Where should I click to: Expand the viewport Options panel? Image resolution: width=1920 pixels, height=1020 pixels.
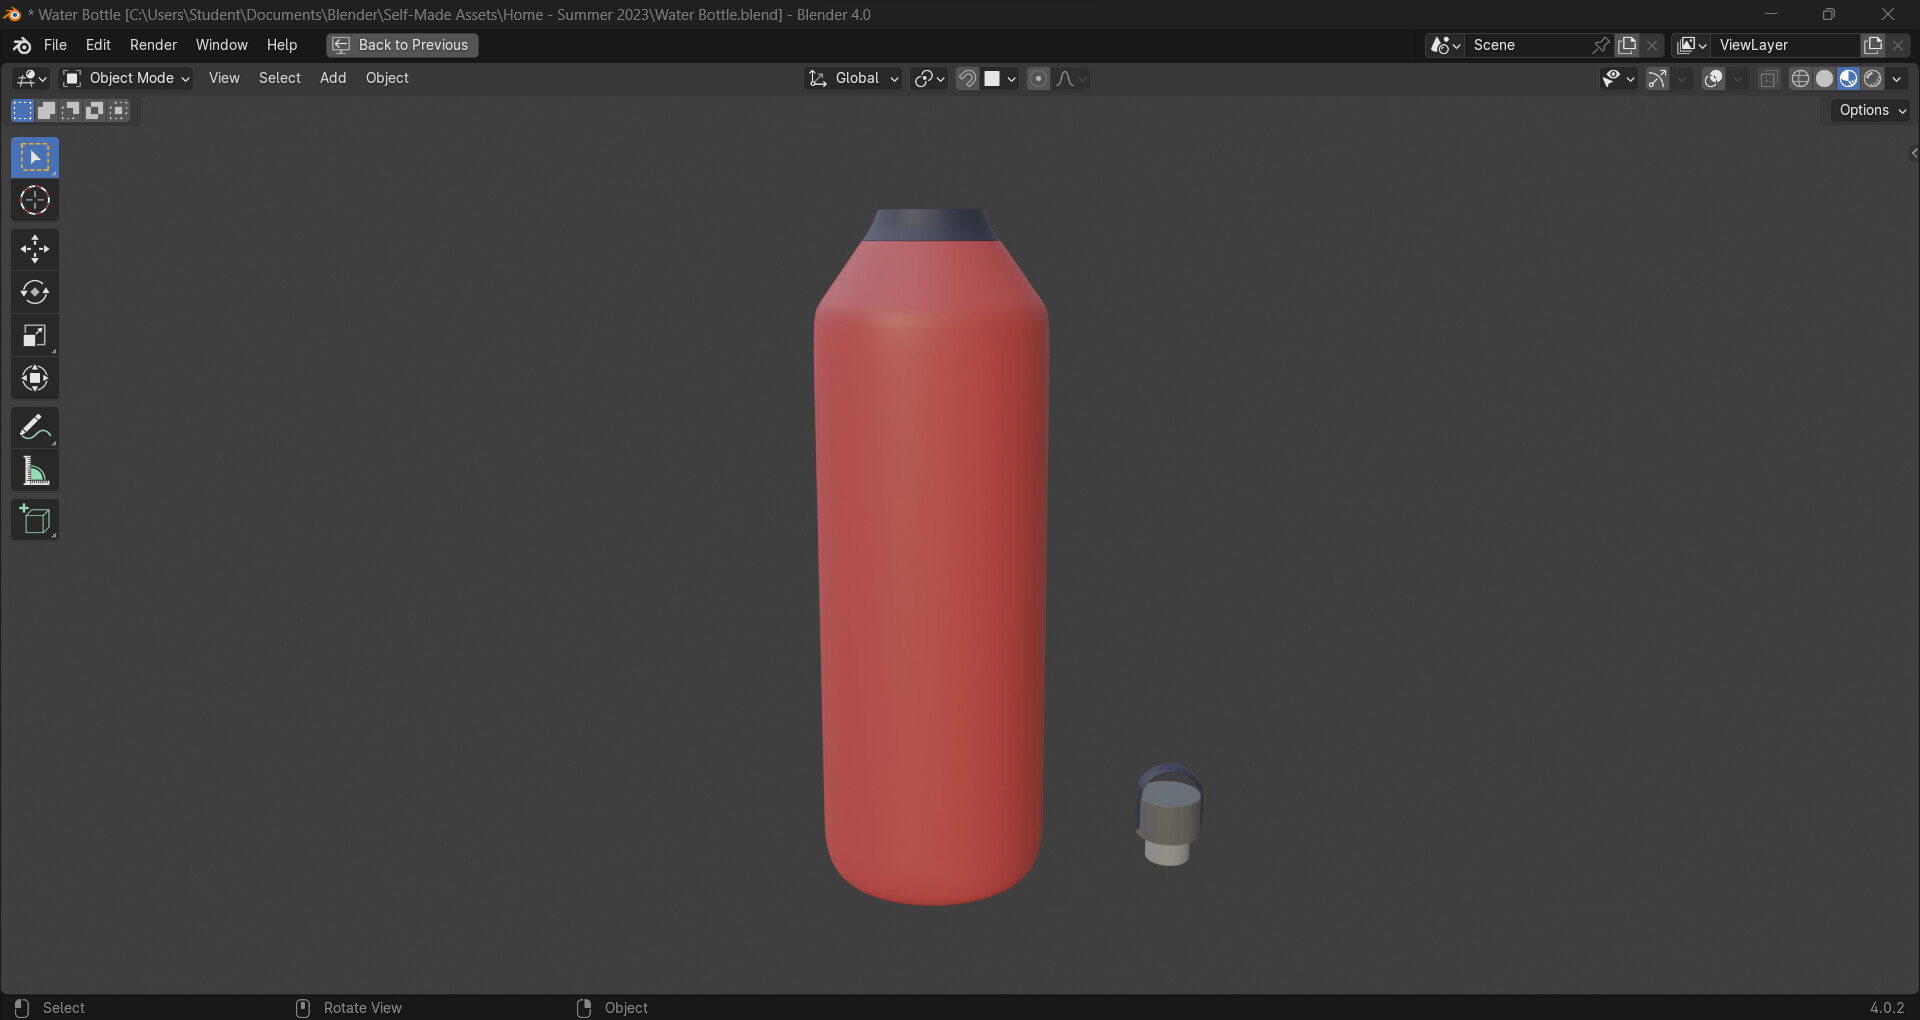coord(1869,110)
